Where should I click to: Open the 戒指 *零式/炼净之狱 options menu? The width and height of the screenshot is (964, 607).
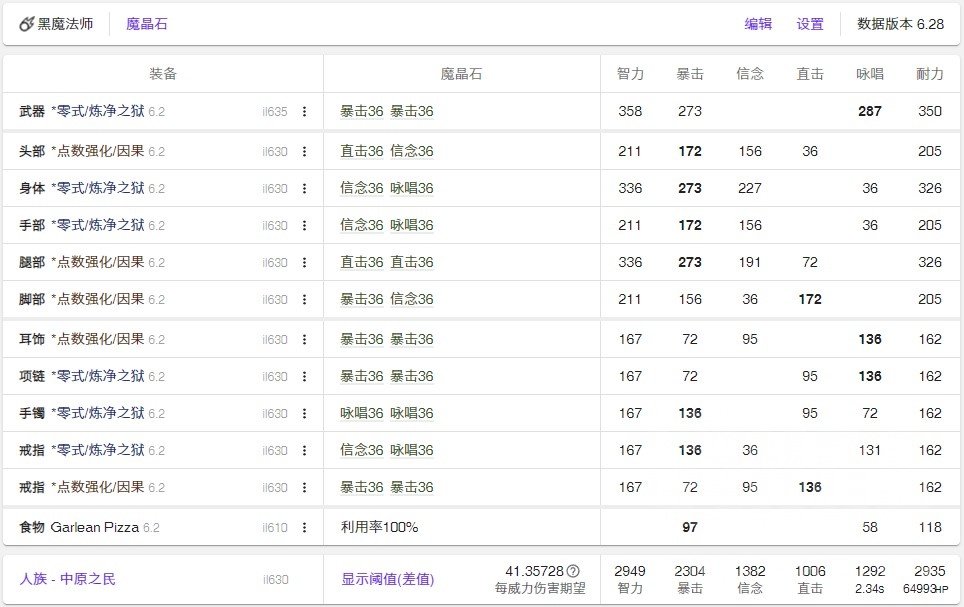(305, 450)
